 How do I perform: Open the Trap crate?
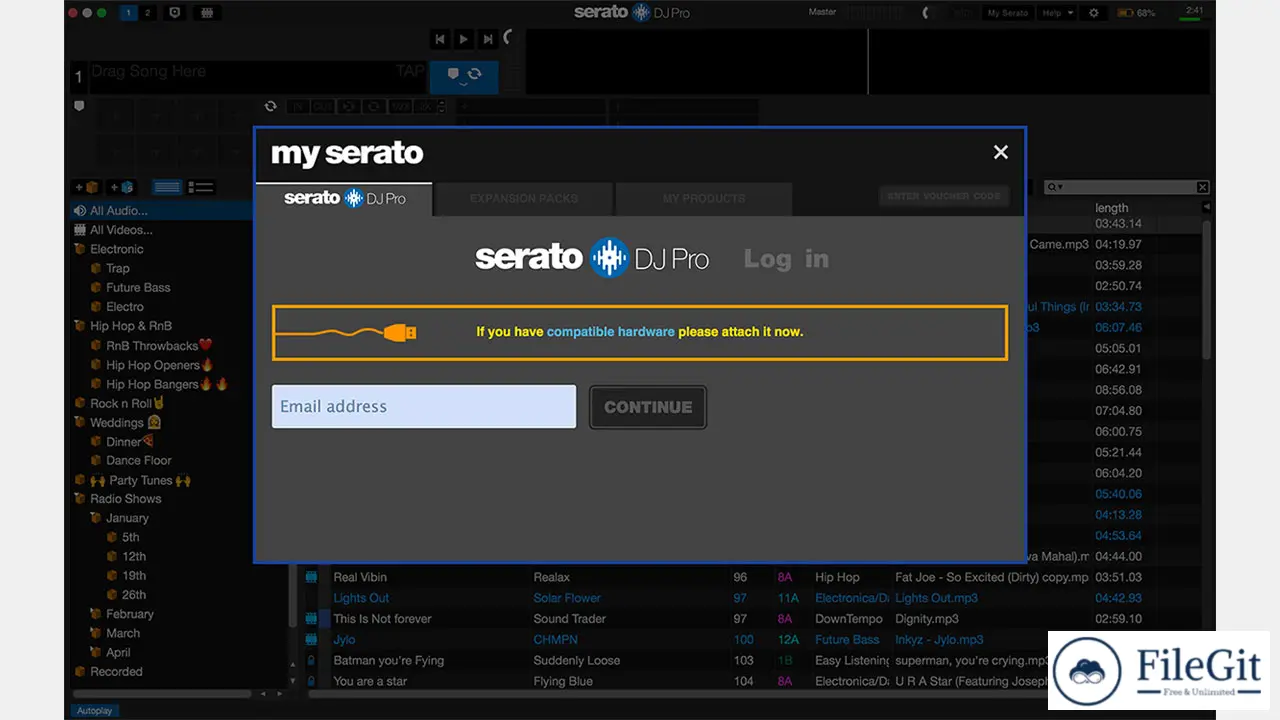[x=118, y=268]
